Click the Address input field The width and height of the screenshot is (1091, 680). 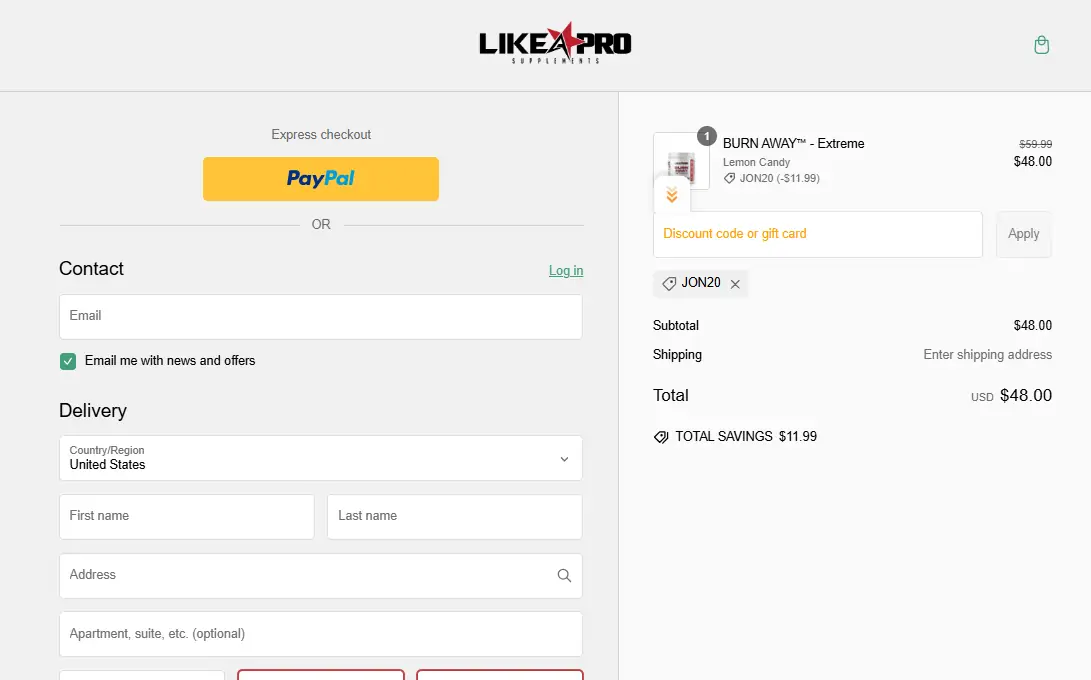coord(305,576)
